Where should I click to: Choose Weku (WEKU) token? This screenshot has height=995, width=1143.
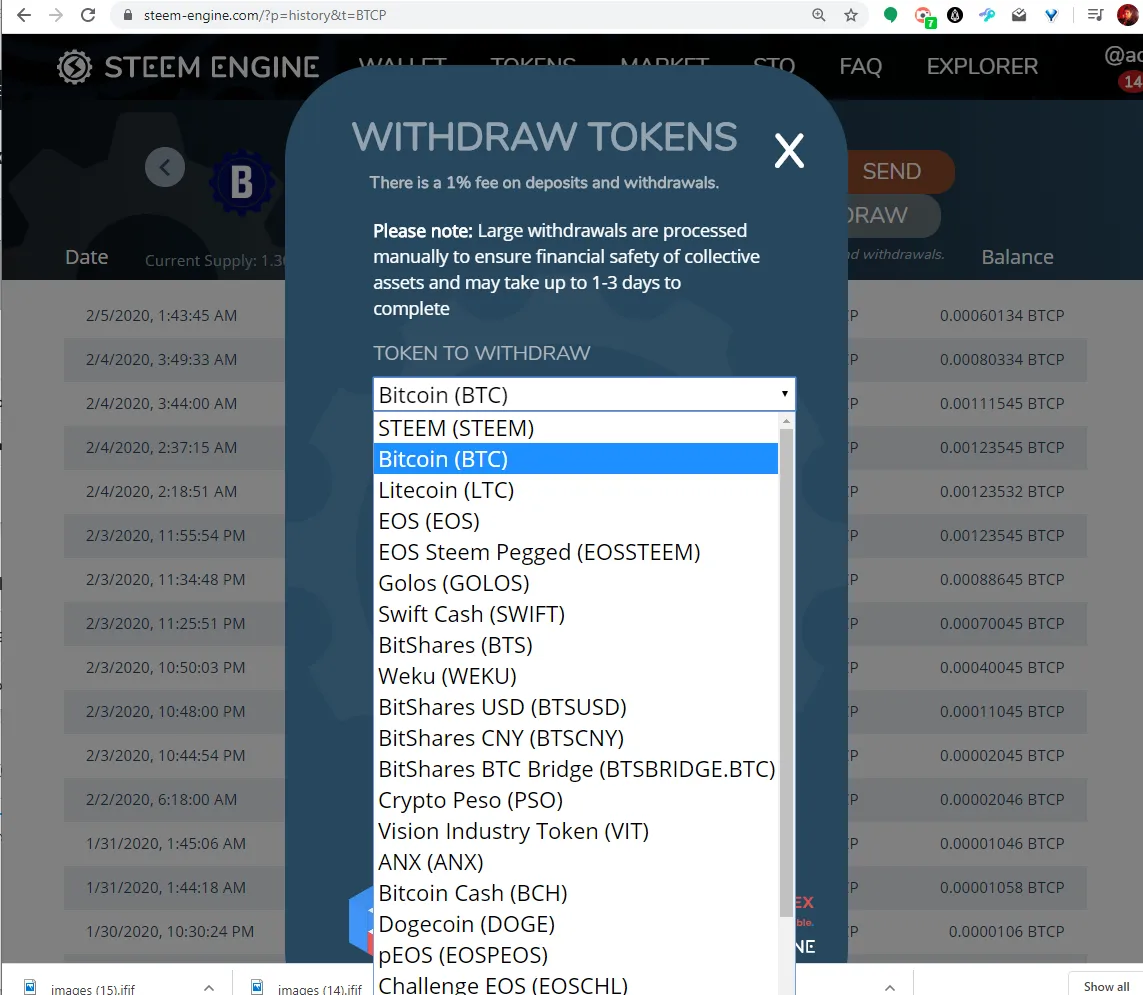(575, 676)
